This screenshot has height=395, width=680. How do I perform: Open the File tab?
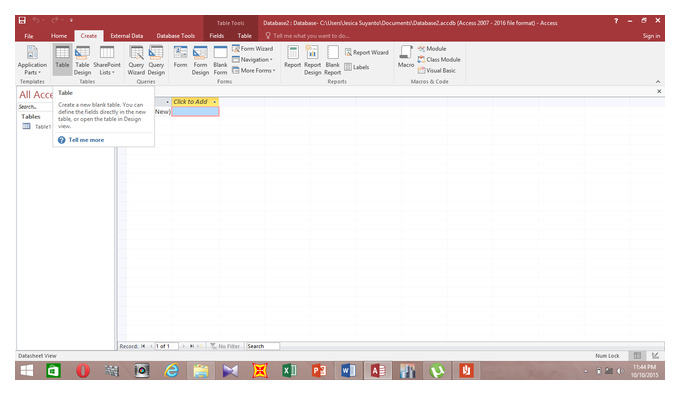[x=29, y=36]
